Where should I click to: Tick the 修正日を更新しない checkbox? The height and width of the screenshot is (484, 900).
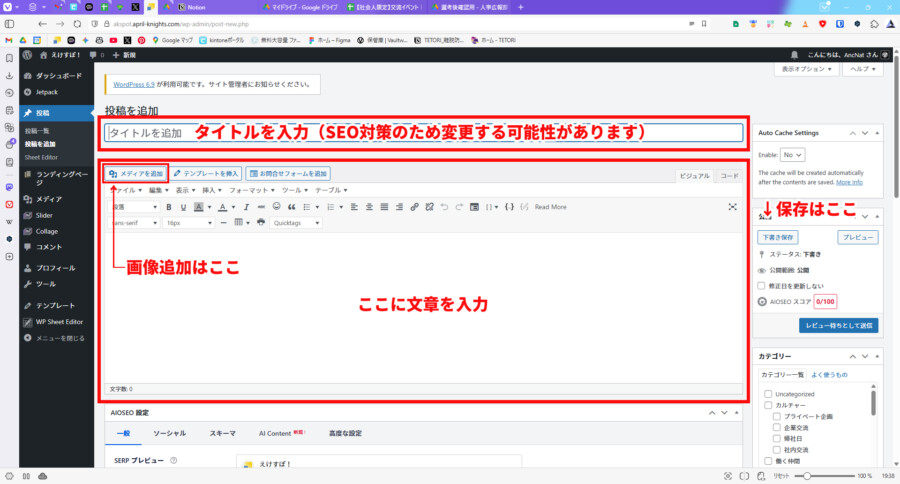point(763,285)
